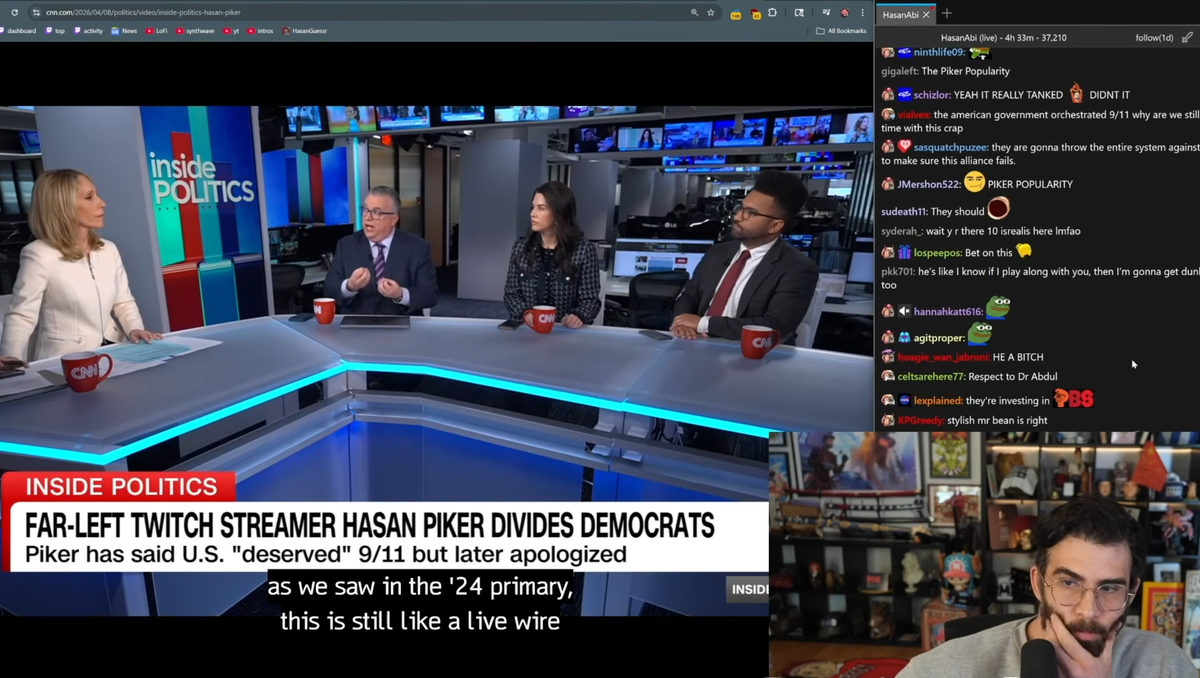Open the browser profile avatar

(x=845, y=12)
